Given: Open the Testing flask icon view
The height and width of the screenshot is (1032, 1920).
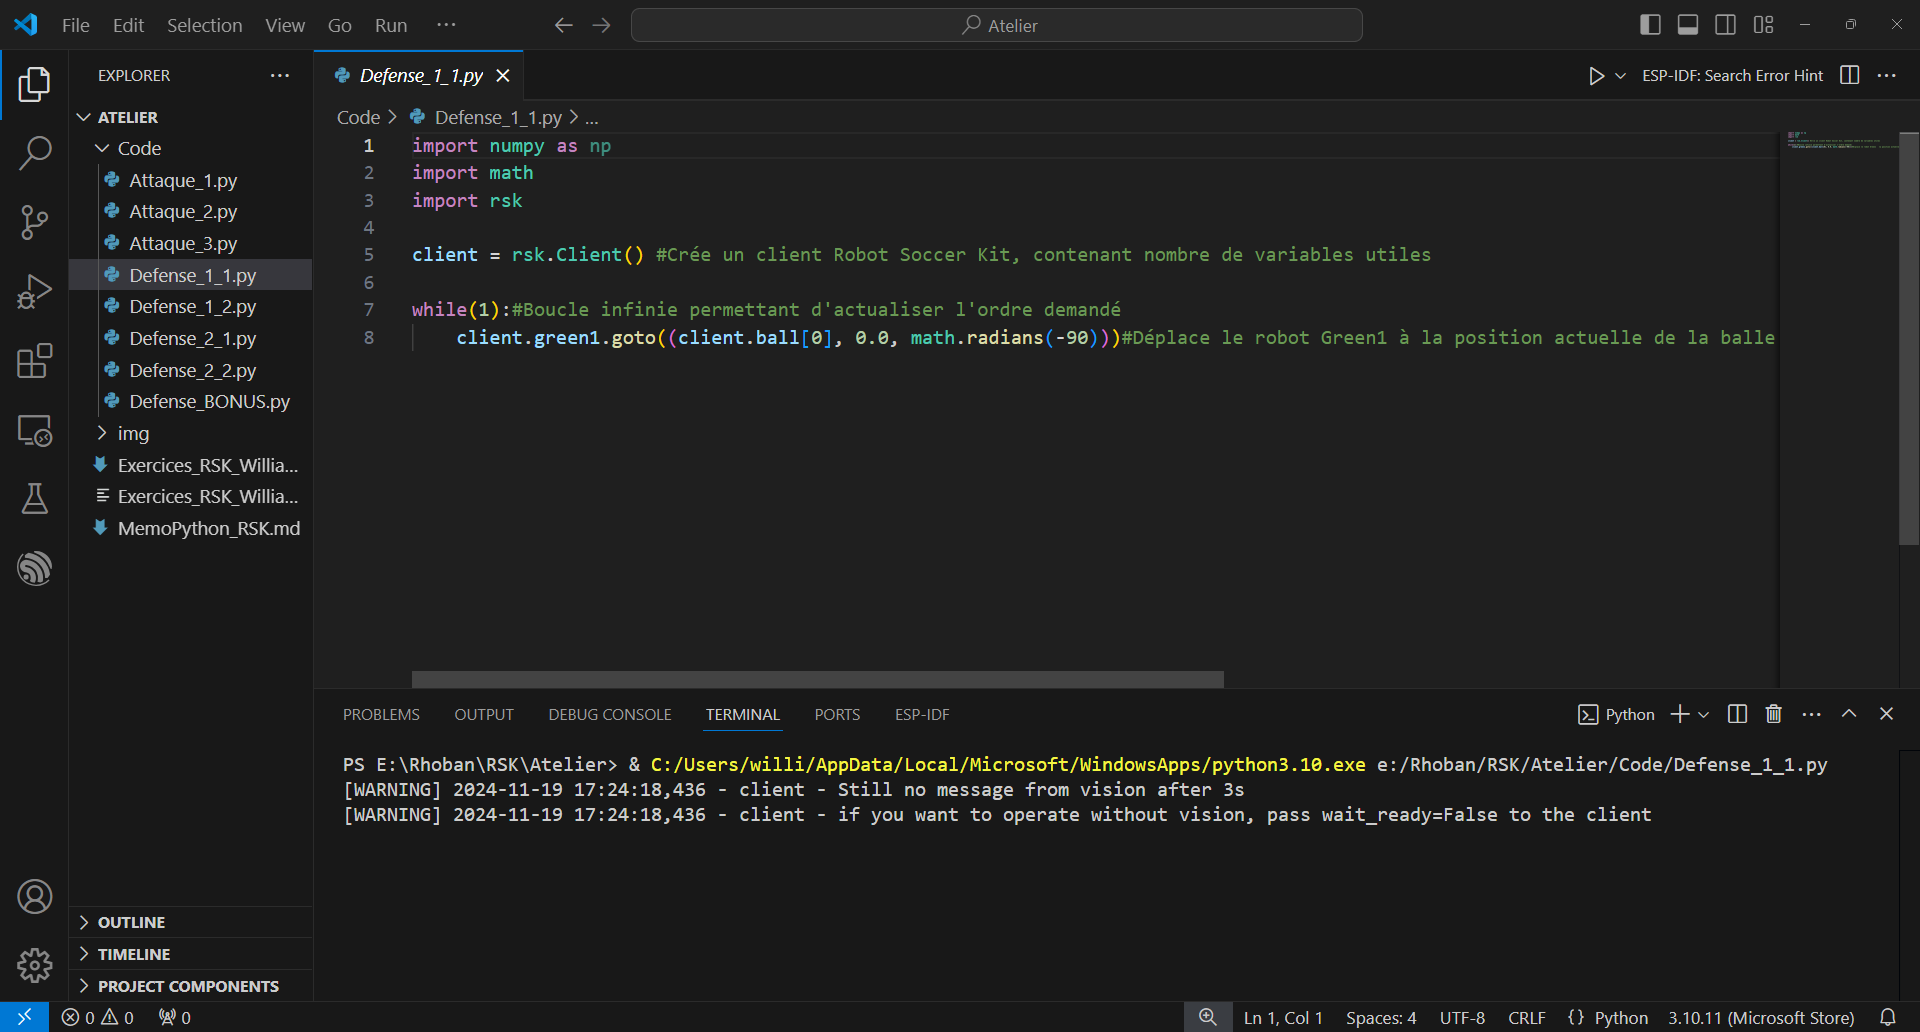Looking at the screenshot, I should click(x=35, y=498).
